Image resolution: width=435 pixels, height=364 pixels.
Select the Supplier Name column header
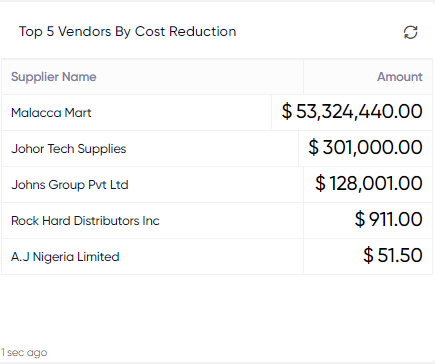click(x=54, y=77)
